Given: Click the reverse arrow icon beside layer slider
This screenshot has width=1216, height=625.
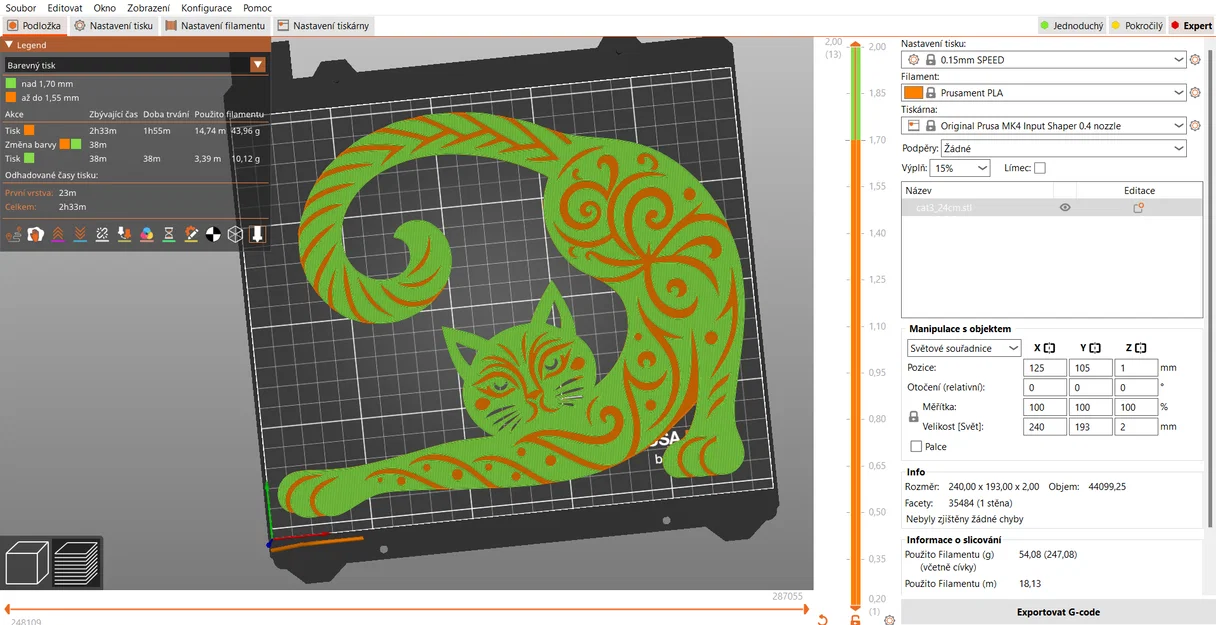Looking at the screenshot, I should pyautogui.click(x=822, y=619).
